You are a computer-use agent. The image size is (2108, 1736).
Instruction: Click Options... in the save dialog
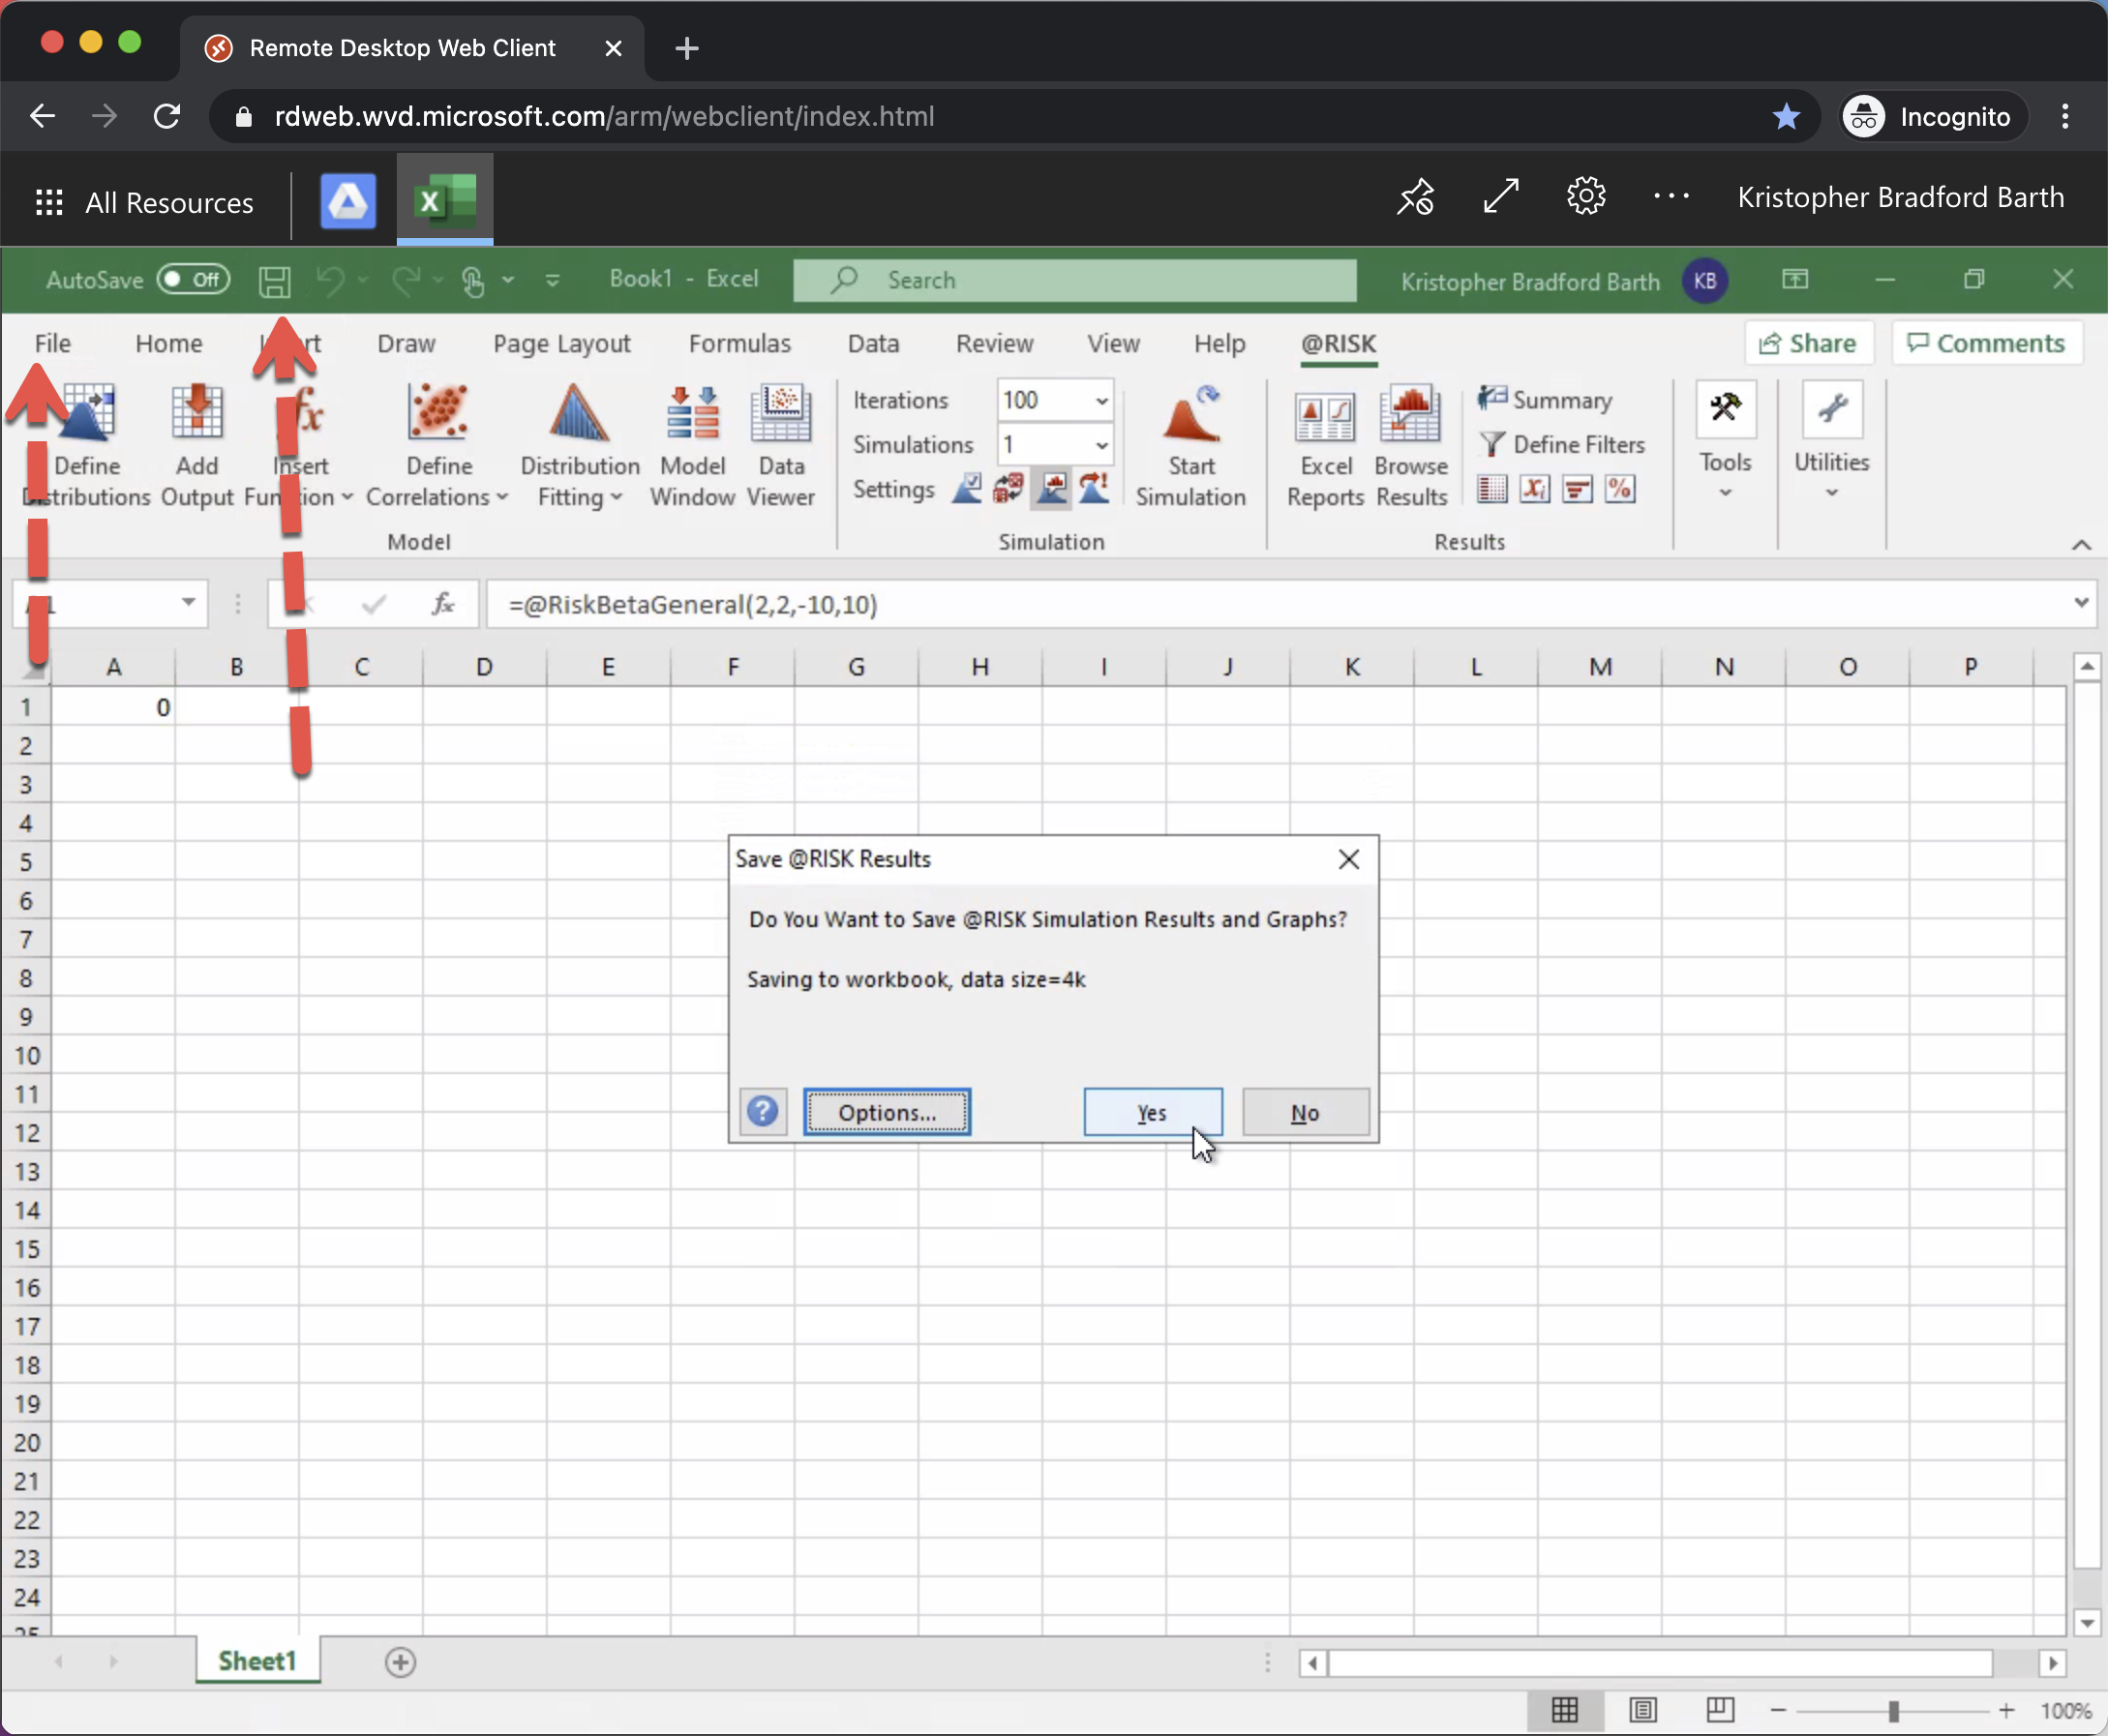tap(887, 1112)
